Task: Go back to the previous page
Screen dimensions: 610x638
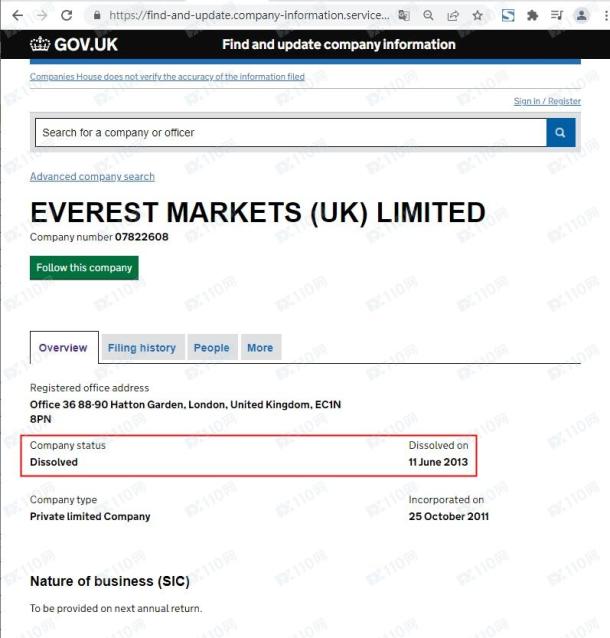Action: click(x=17, y=15)
